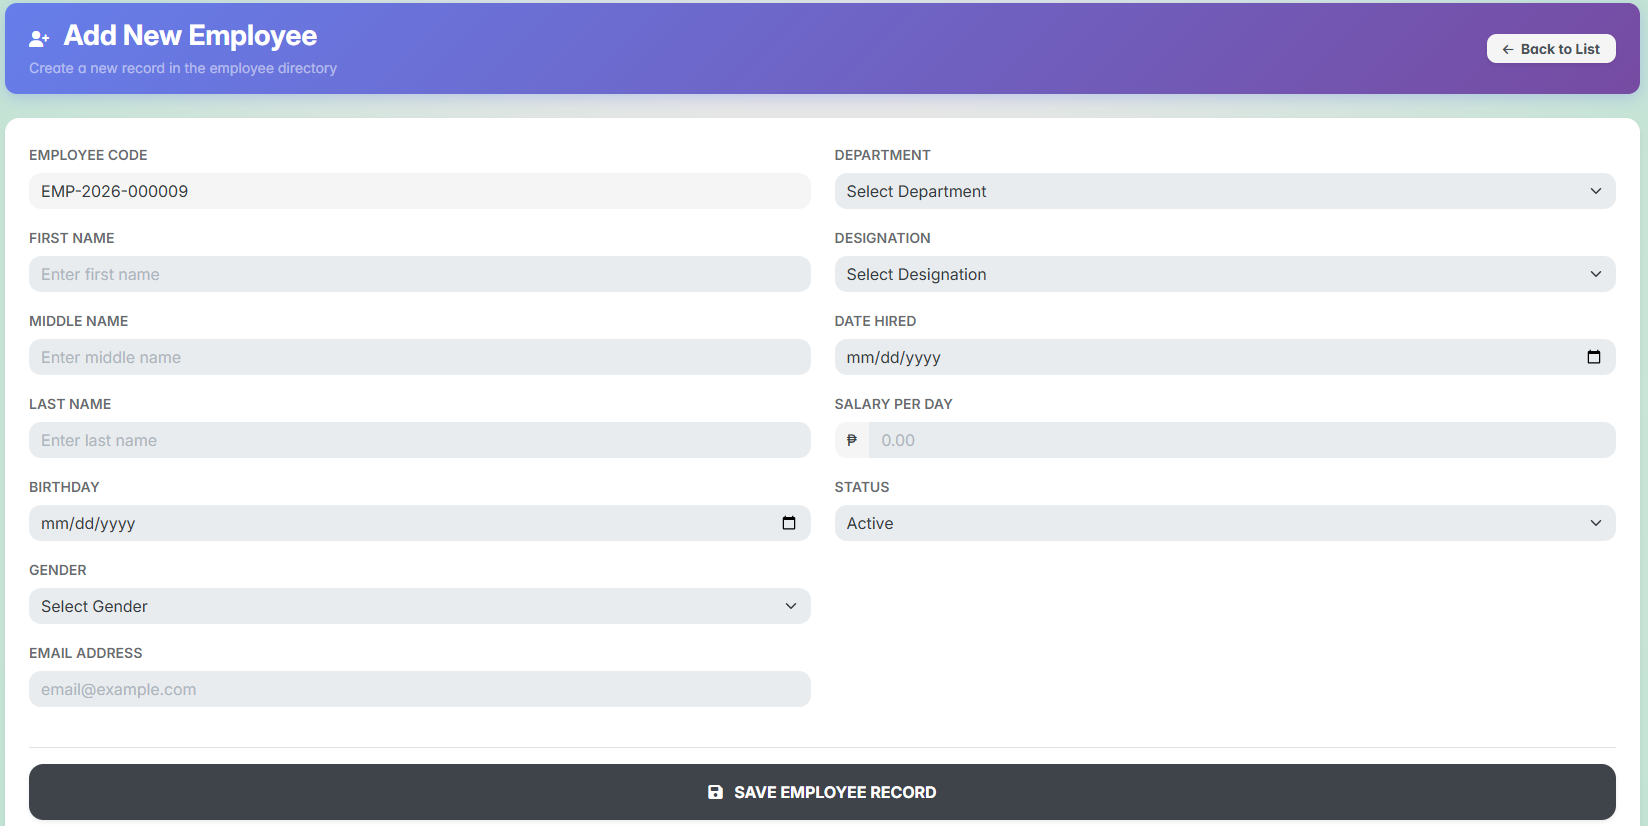
Task: Click the Email Address input field
Action: click(419, 689)
